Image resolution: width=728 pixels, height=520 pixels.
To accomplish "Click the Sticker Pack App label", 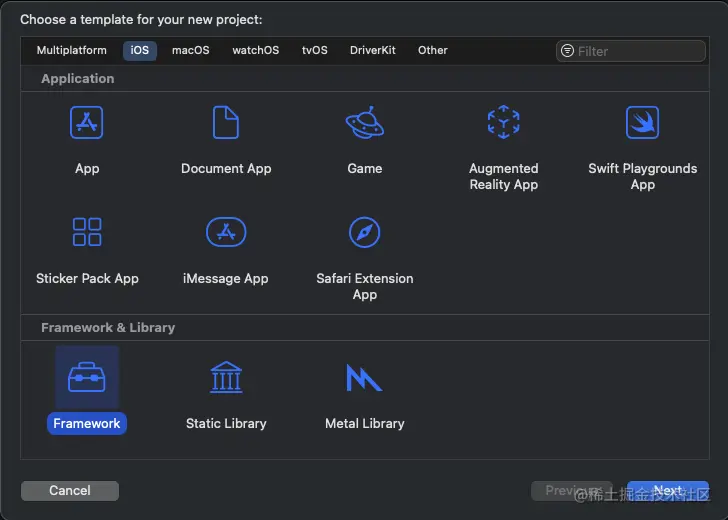I will tap(87, 279).
